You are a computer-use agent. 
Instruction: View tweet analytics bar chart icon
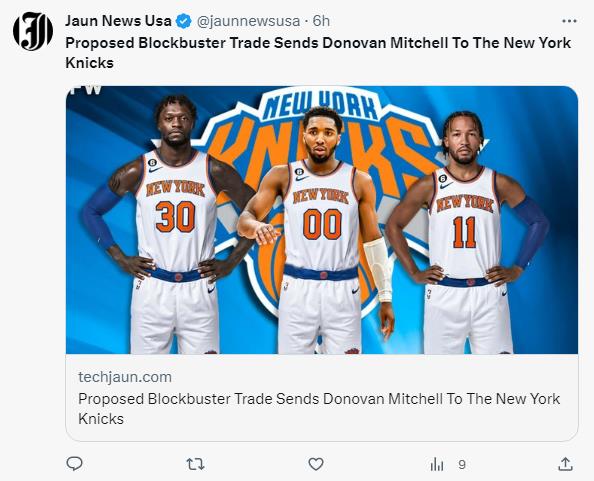pyautogui.click(x=437, y=464)
